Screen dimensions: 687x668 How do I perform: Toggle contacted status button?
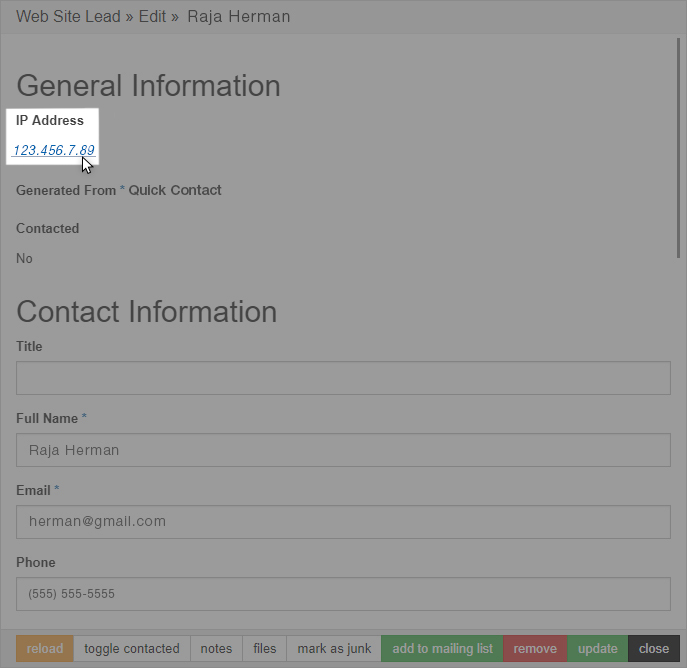point(132,648)
